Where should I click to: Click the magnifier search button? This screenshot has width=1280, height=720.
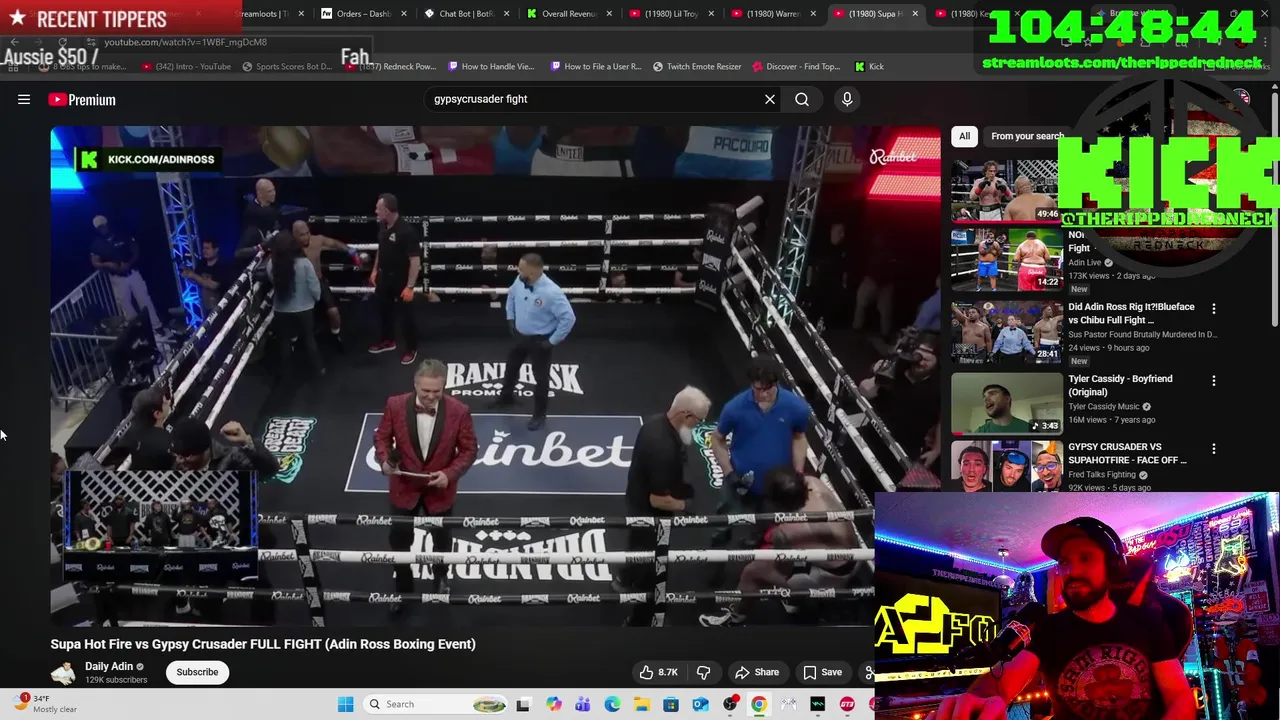click(802, 99)
